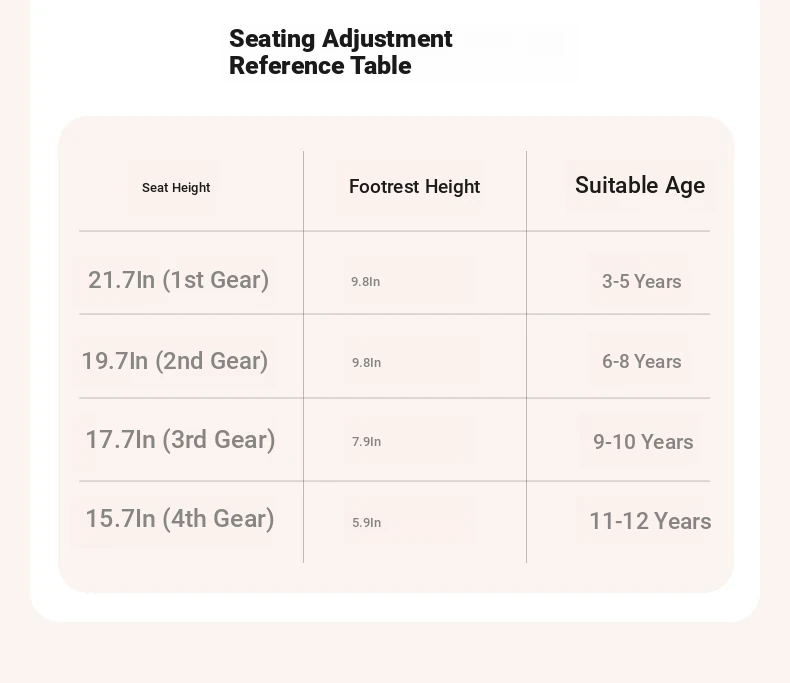
Task: Click the word Age in the Suitable Age header
Action: pyautogui.click(x=685, y=186)
